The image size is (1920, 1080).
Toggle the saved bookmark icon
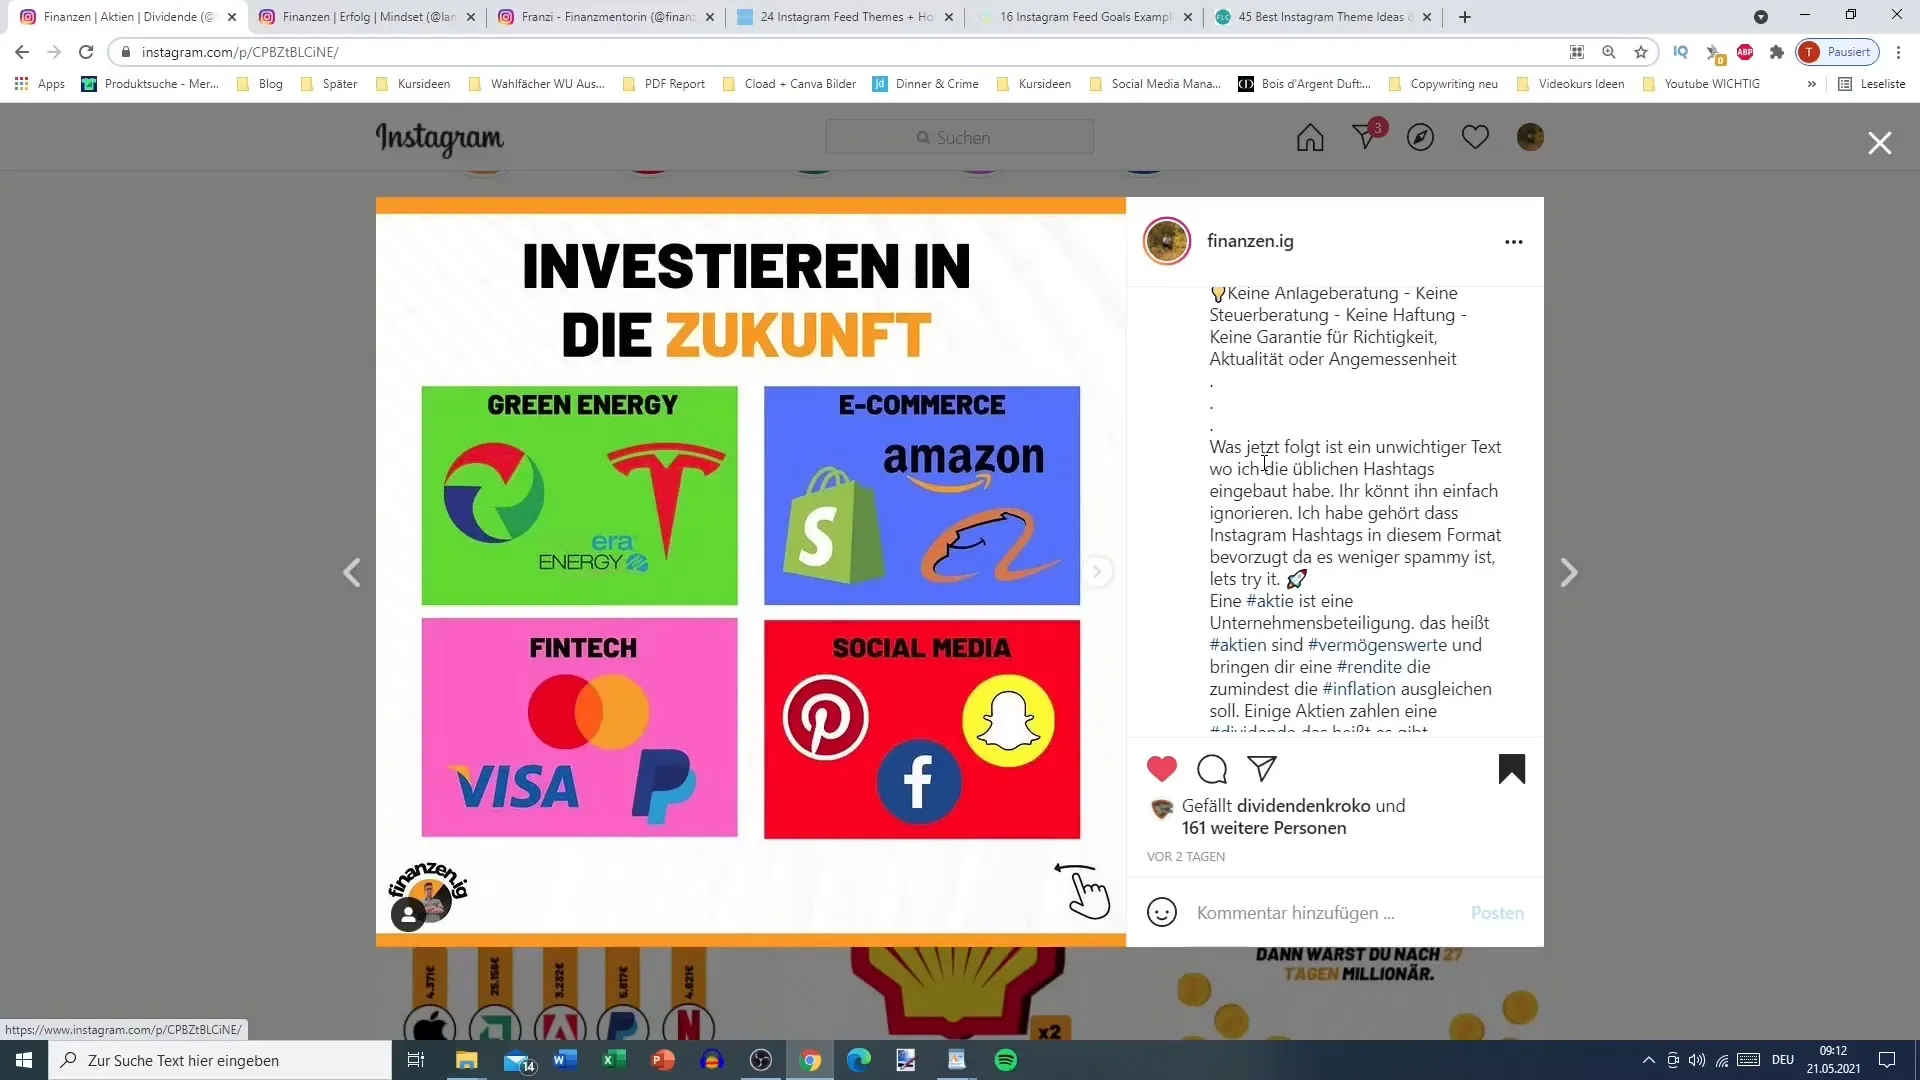1512,768
